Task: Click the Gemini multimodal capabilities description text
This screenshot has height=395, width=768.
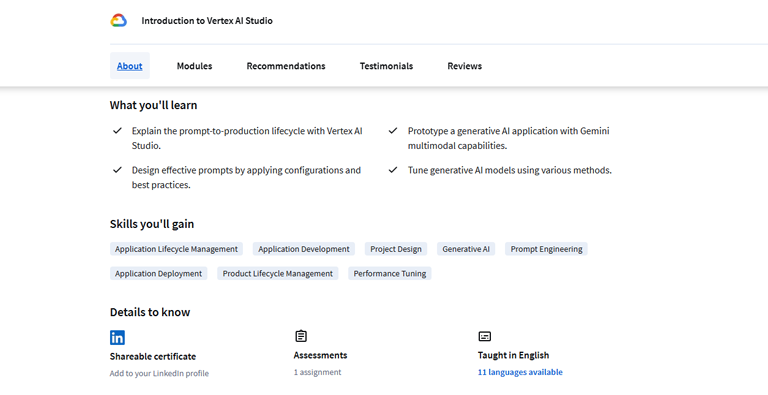Action: 508,138
